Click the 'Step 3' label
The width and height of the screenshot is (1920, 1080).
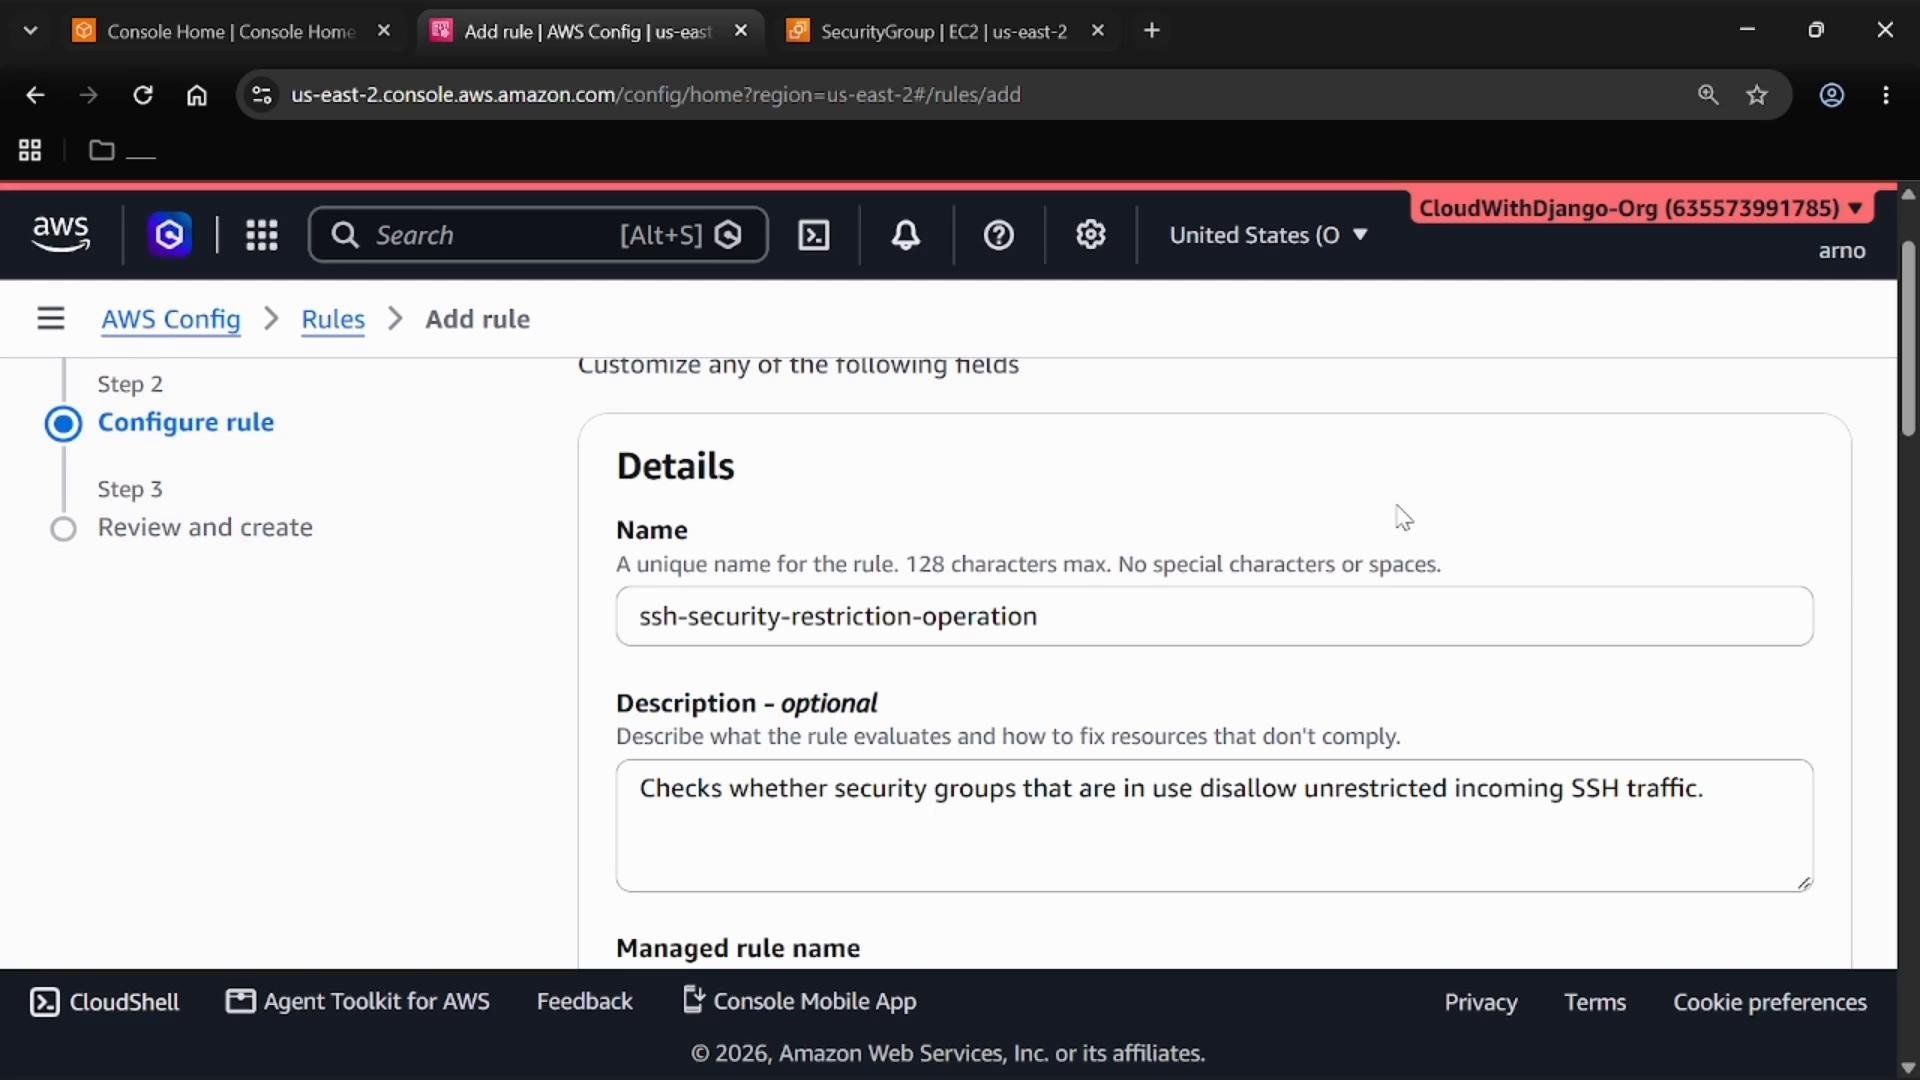(x=130, y=490)
